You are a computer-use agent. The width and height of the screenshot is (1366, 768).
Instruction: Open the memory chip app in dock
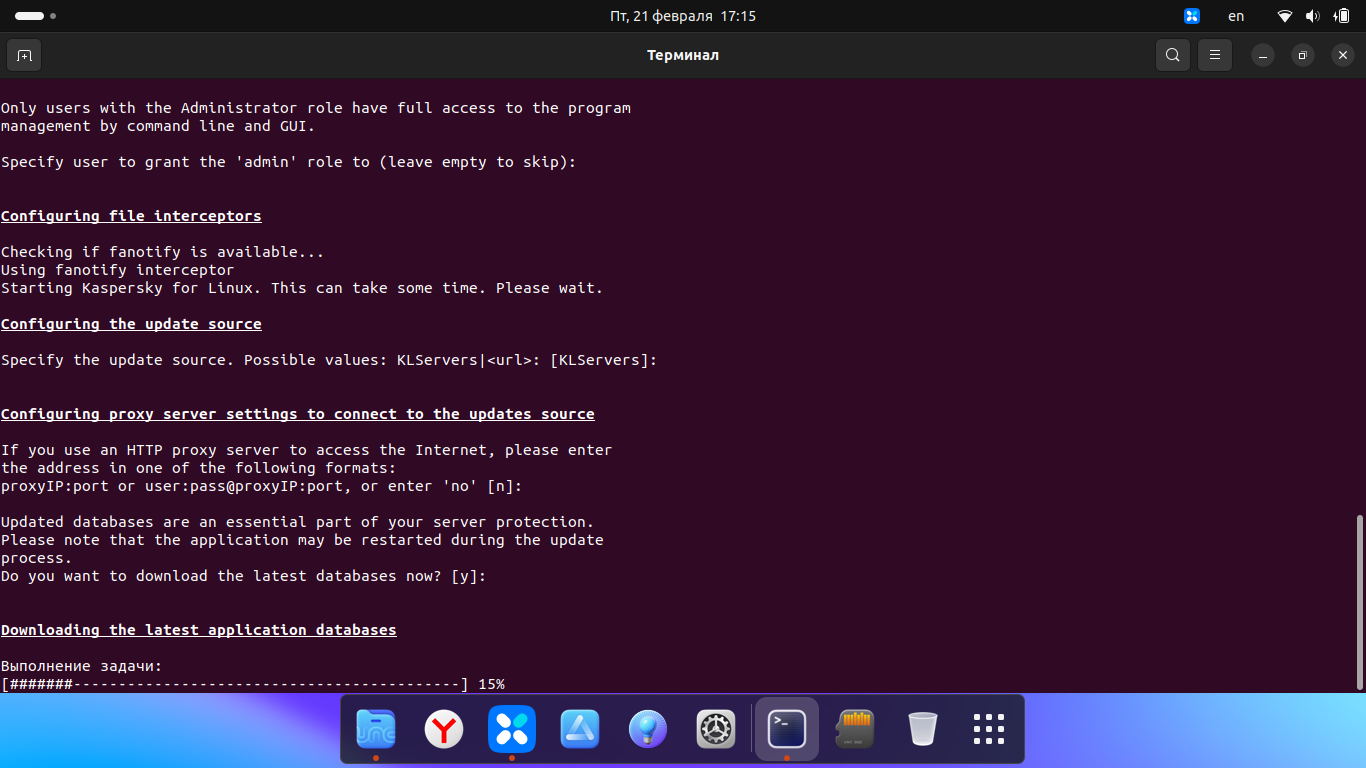click(855, 729)
